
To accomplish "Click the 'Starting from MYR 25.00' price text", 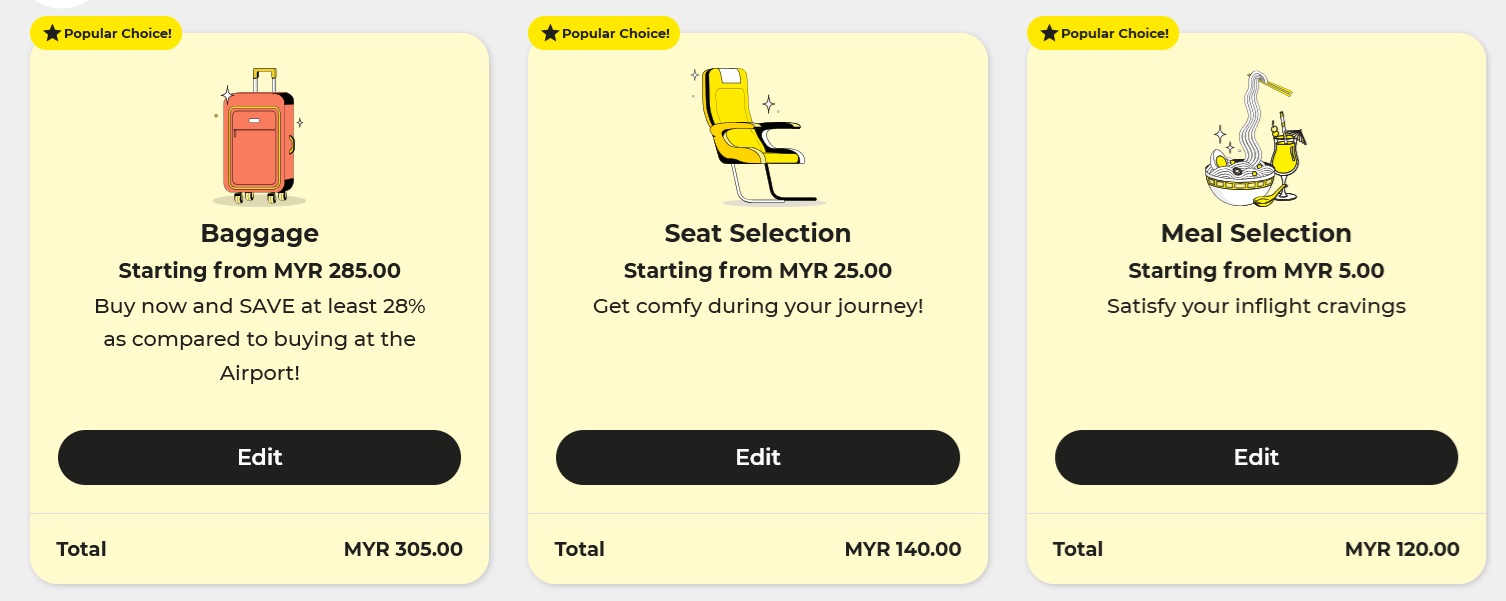I will coord(757,271).
